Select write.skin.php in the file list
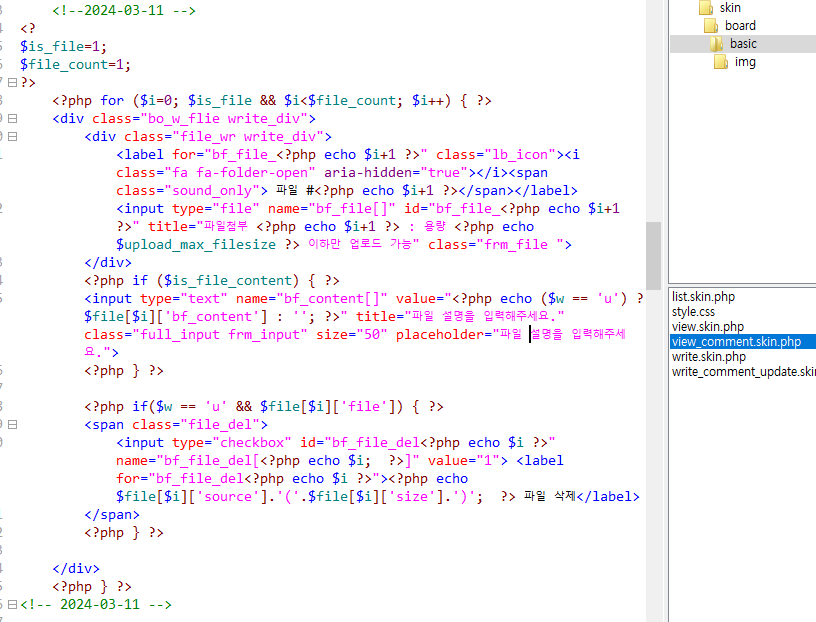The image size is (816, 622). click(708, 357)
